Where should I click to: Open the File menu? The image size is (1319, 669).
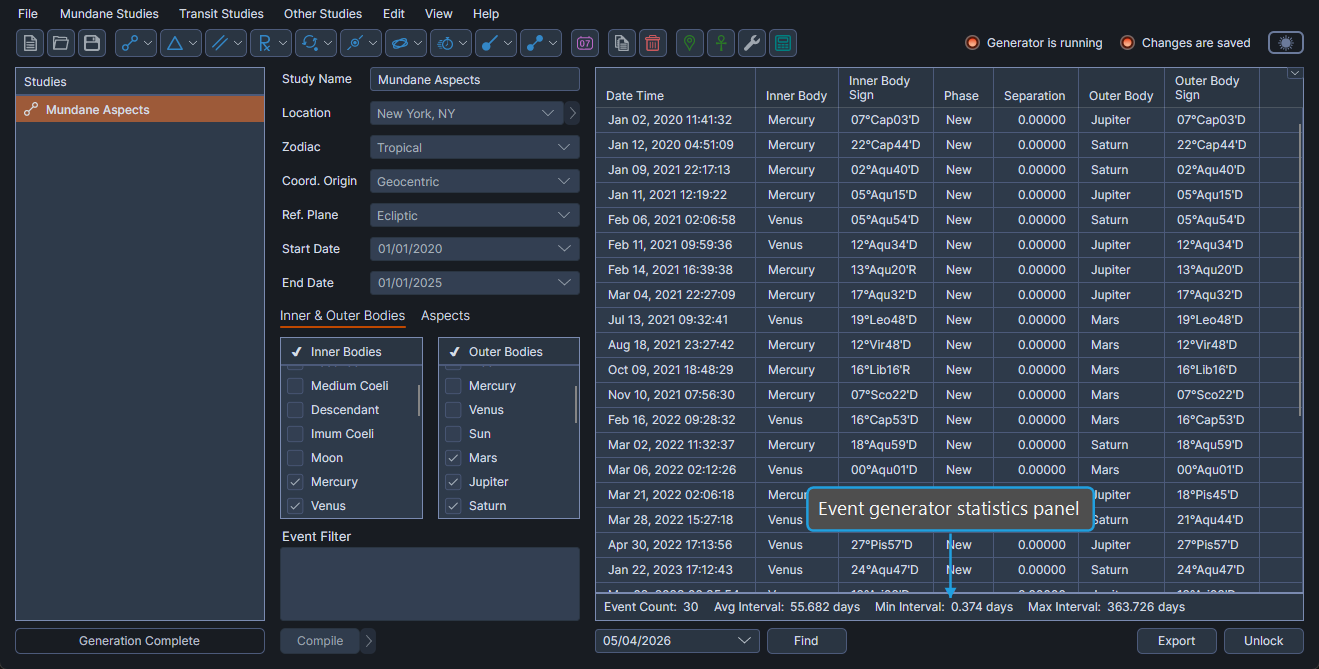coord(28,14)
